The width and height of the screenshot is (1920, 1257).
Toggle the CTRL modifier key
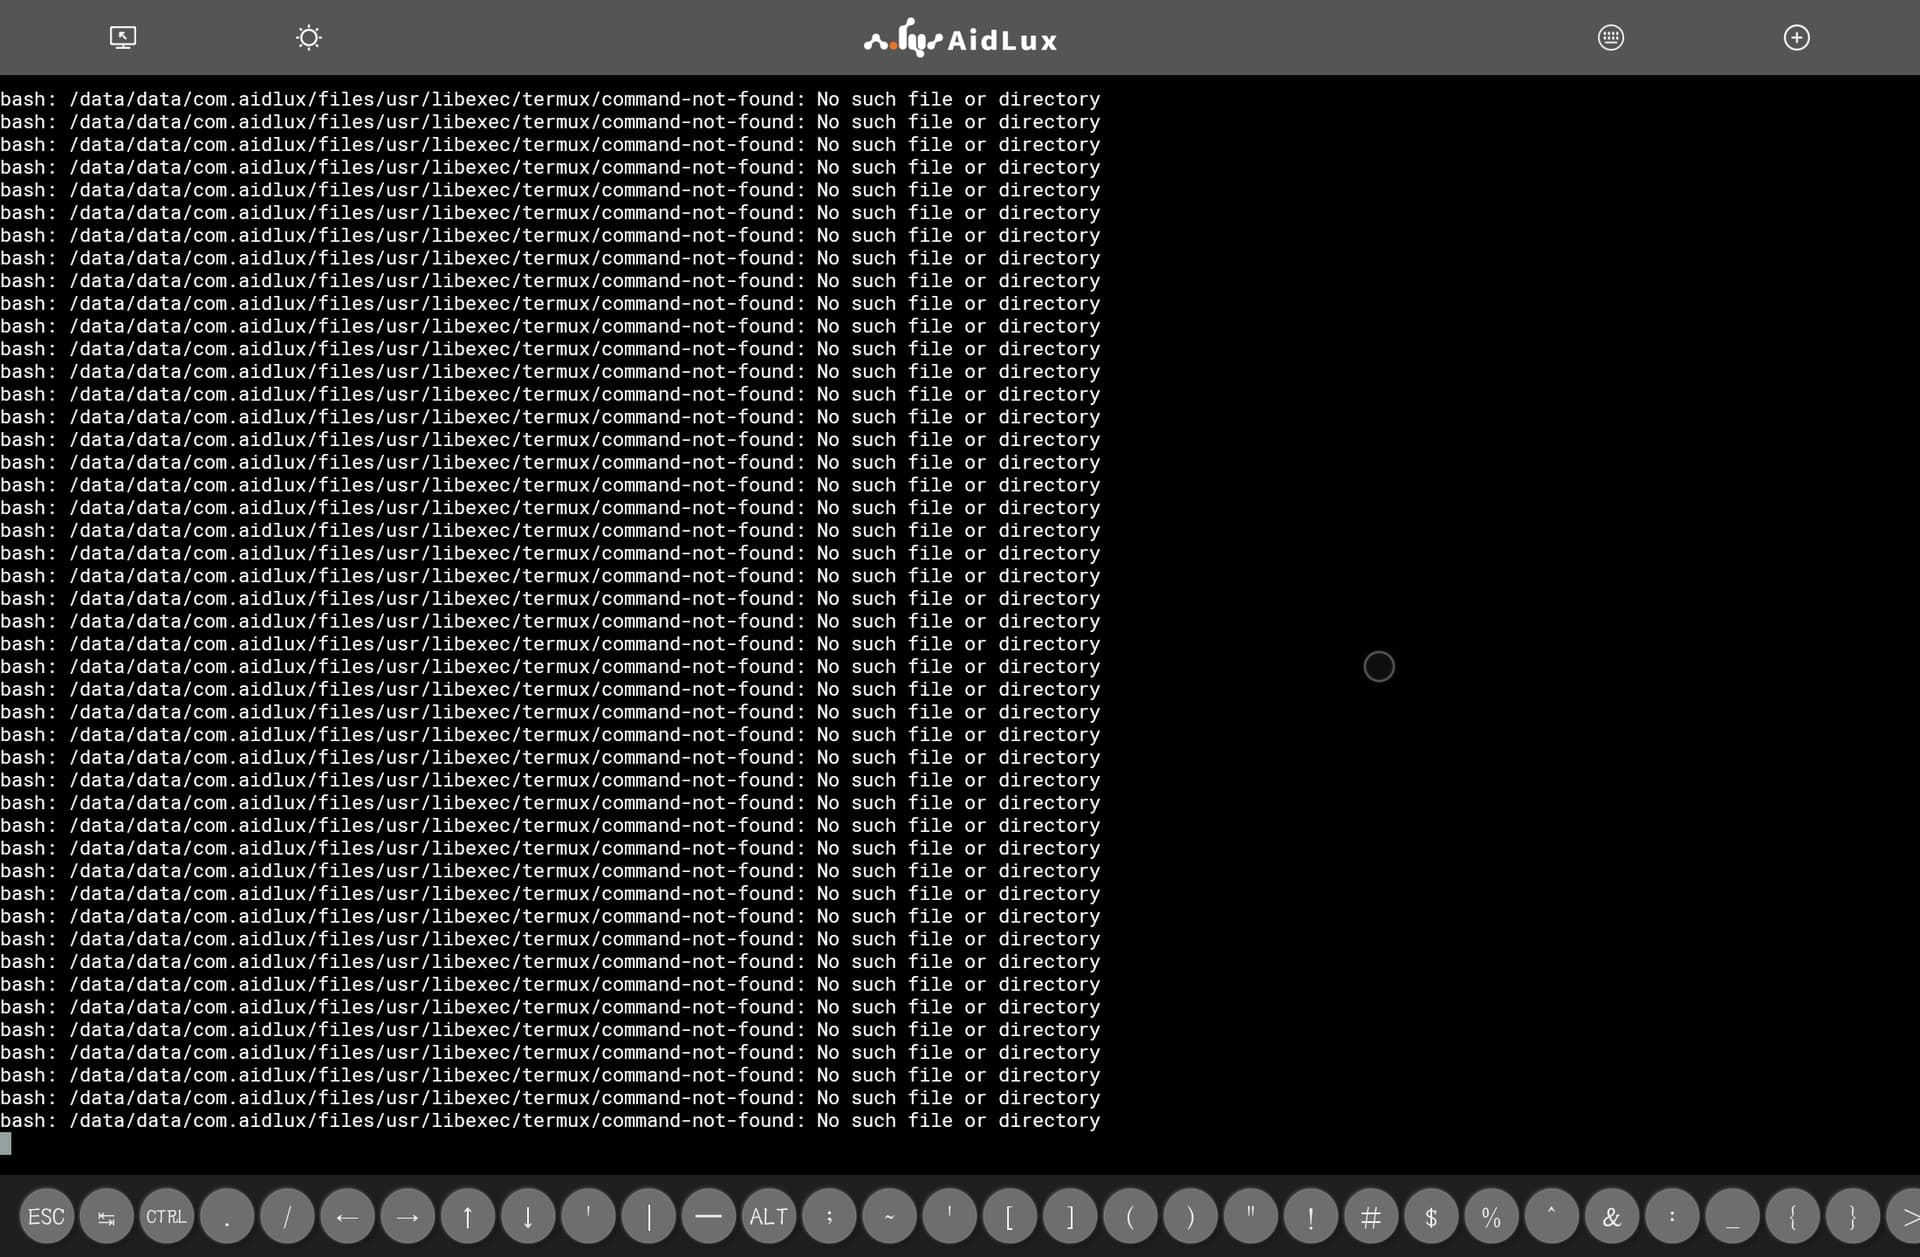[x=166, y=1217]
